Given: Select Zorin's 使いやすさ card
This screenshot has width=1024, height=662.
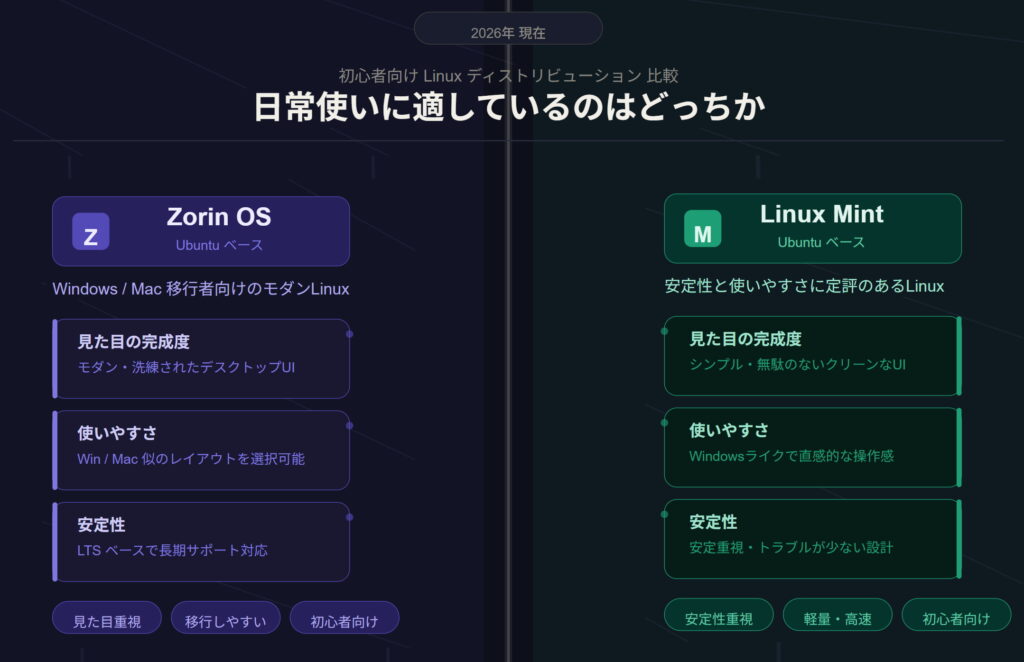Looking at the screenshot, I should (x=202, y=450).
